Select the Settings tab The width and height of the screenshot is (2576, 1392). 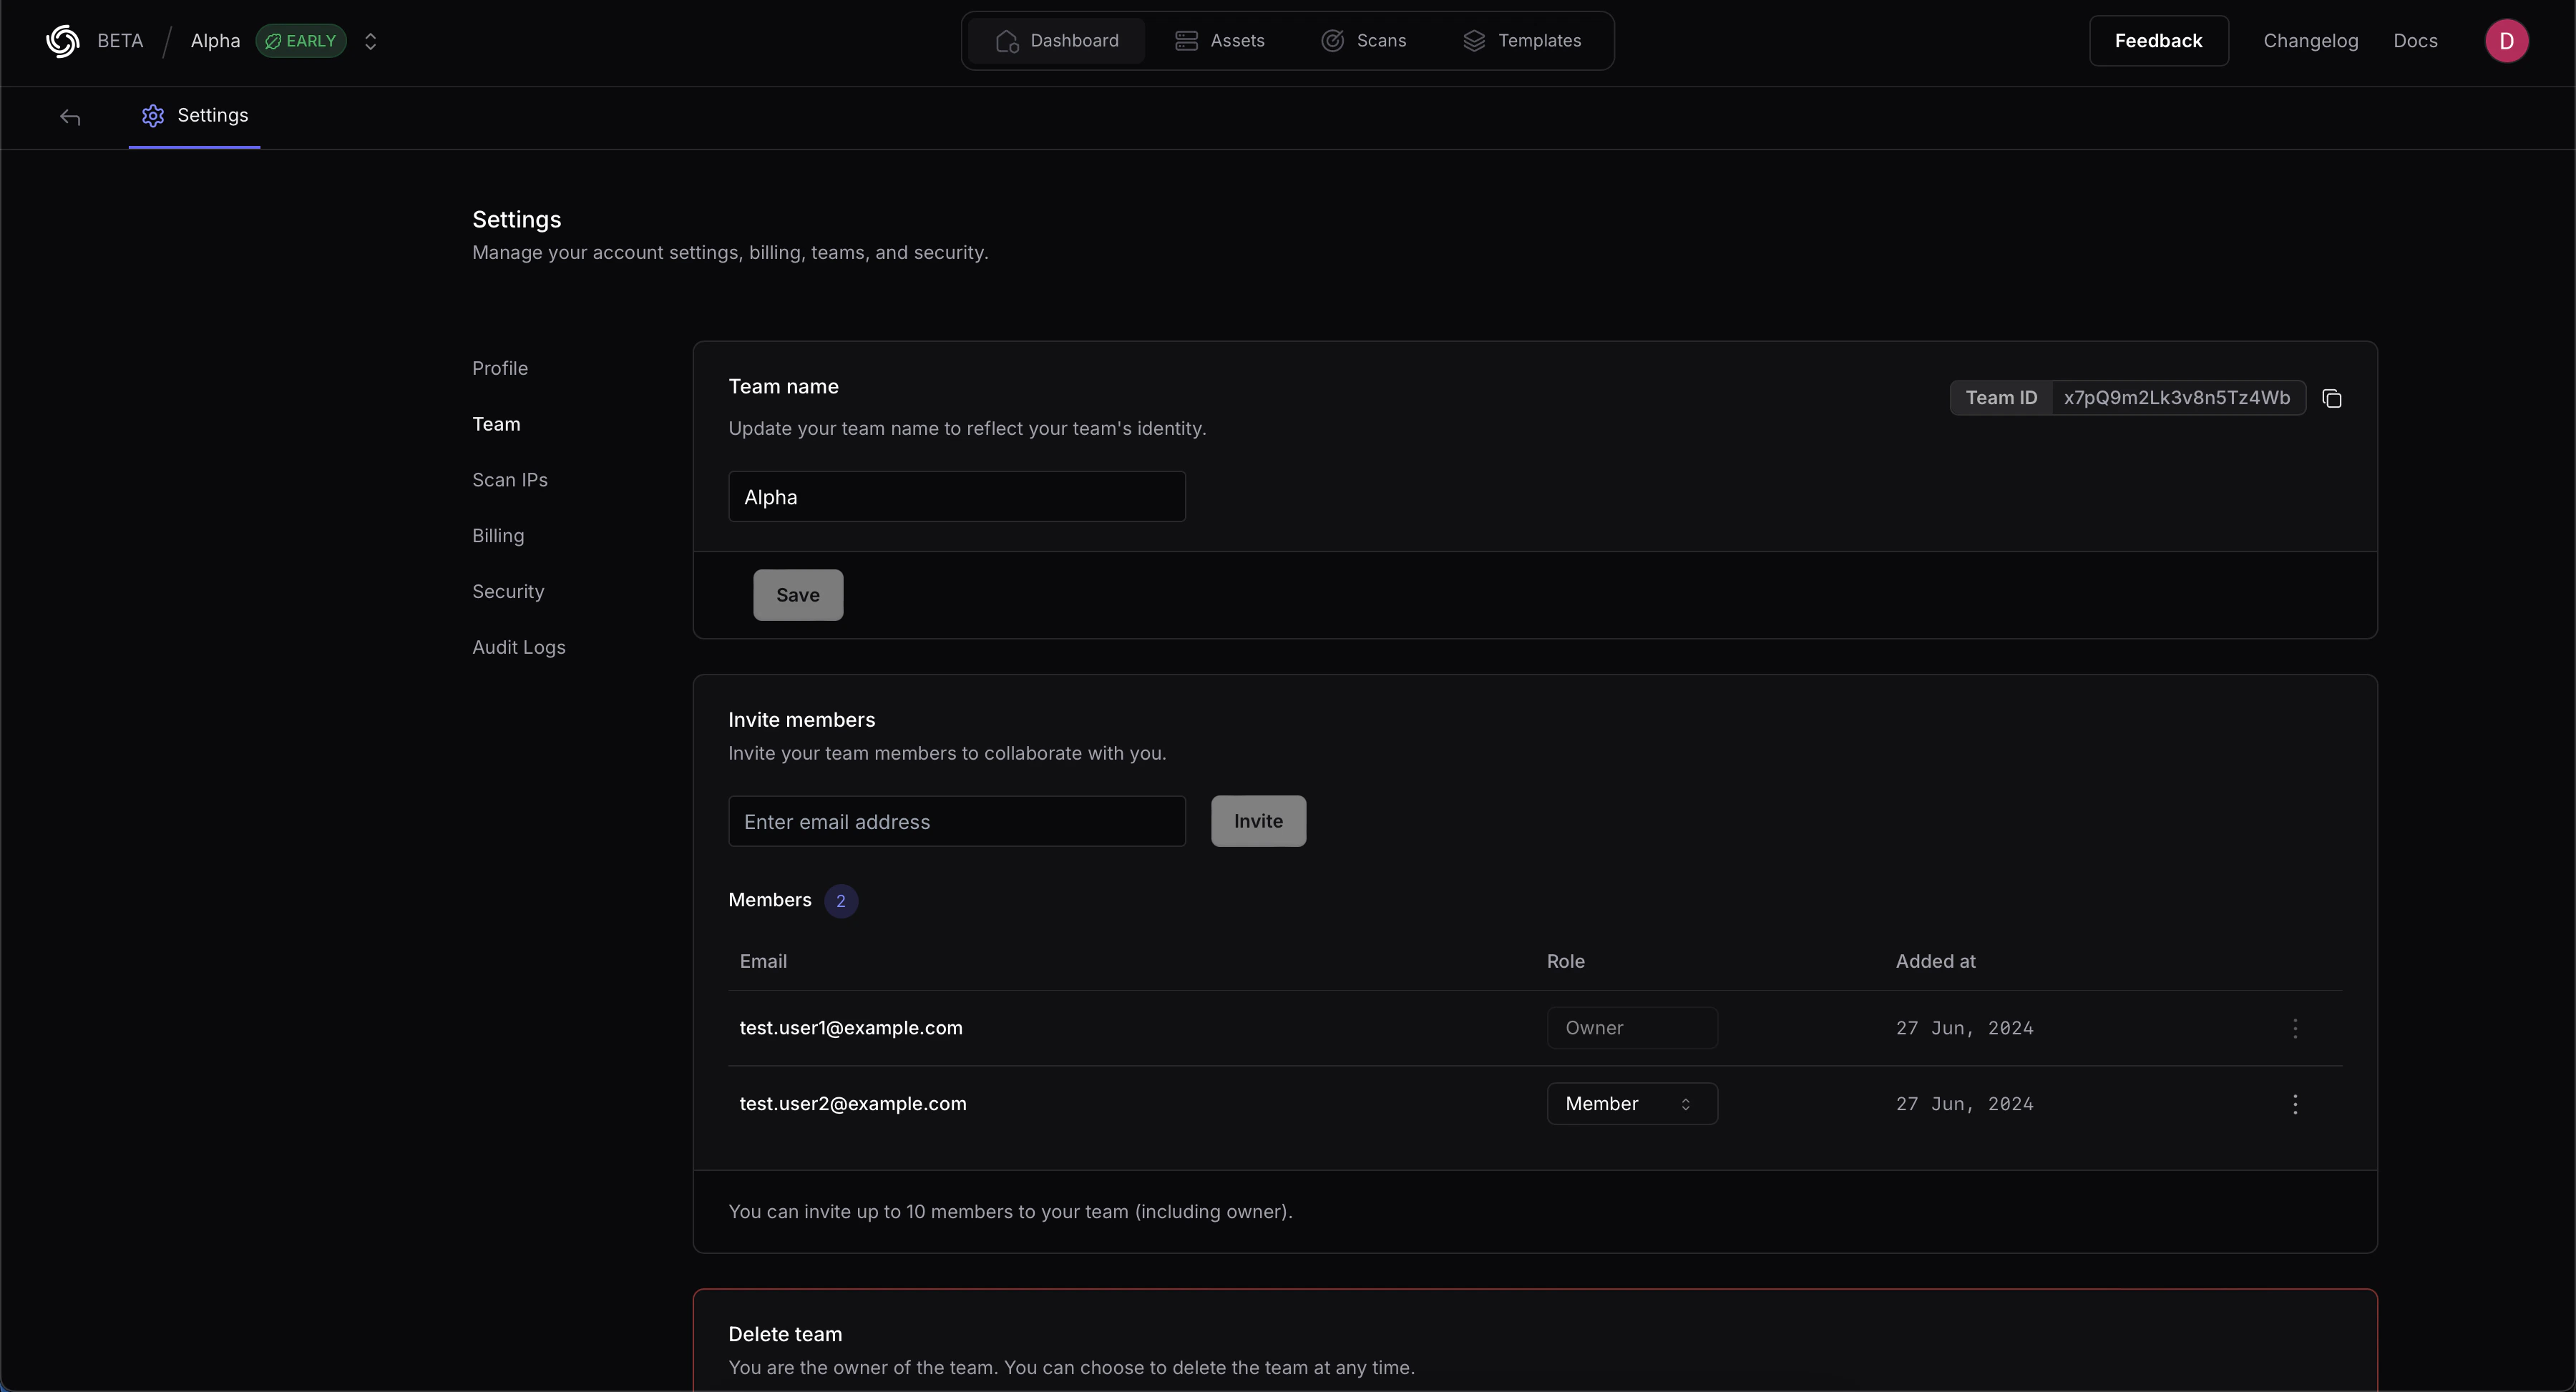195,116
